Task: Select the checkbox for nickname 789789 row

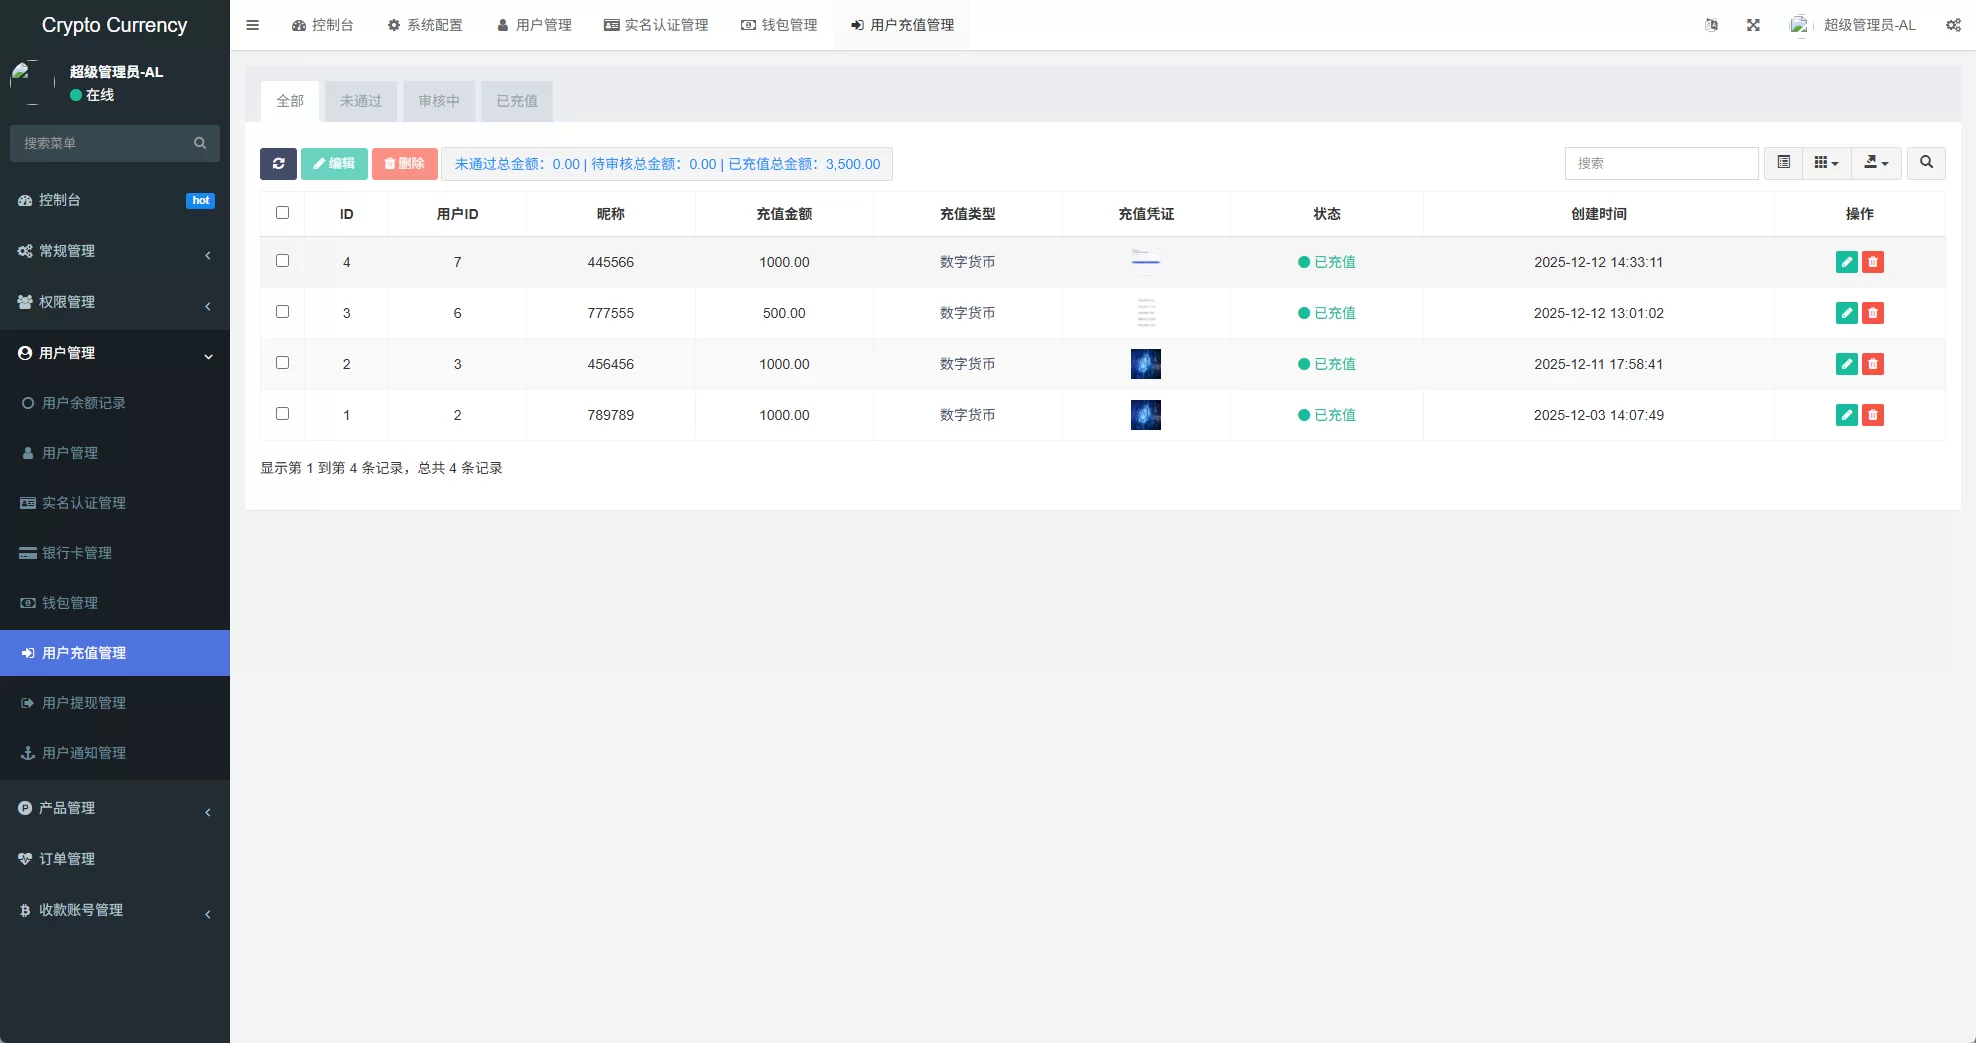Action: pos(282,414)
